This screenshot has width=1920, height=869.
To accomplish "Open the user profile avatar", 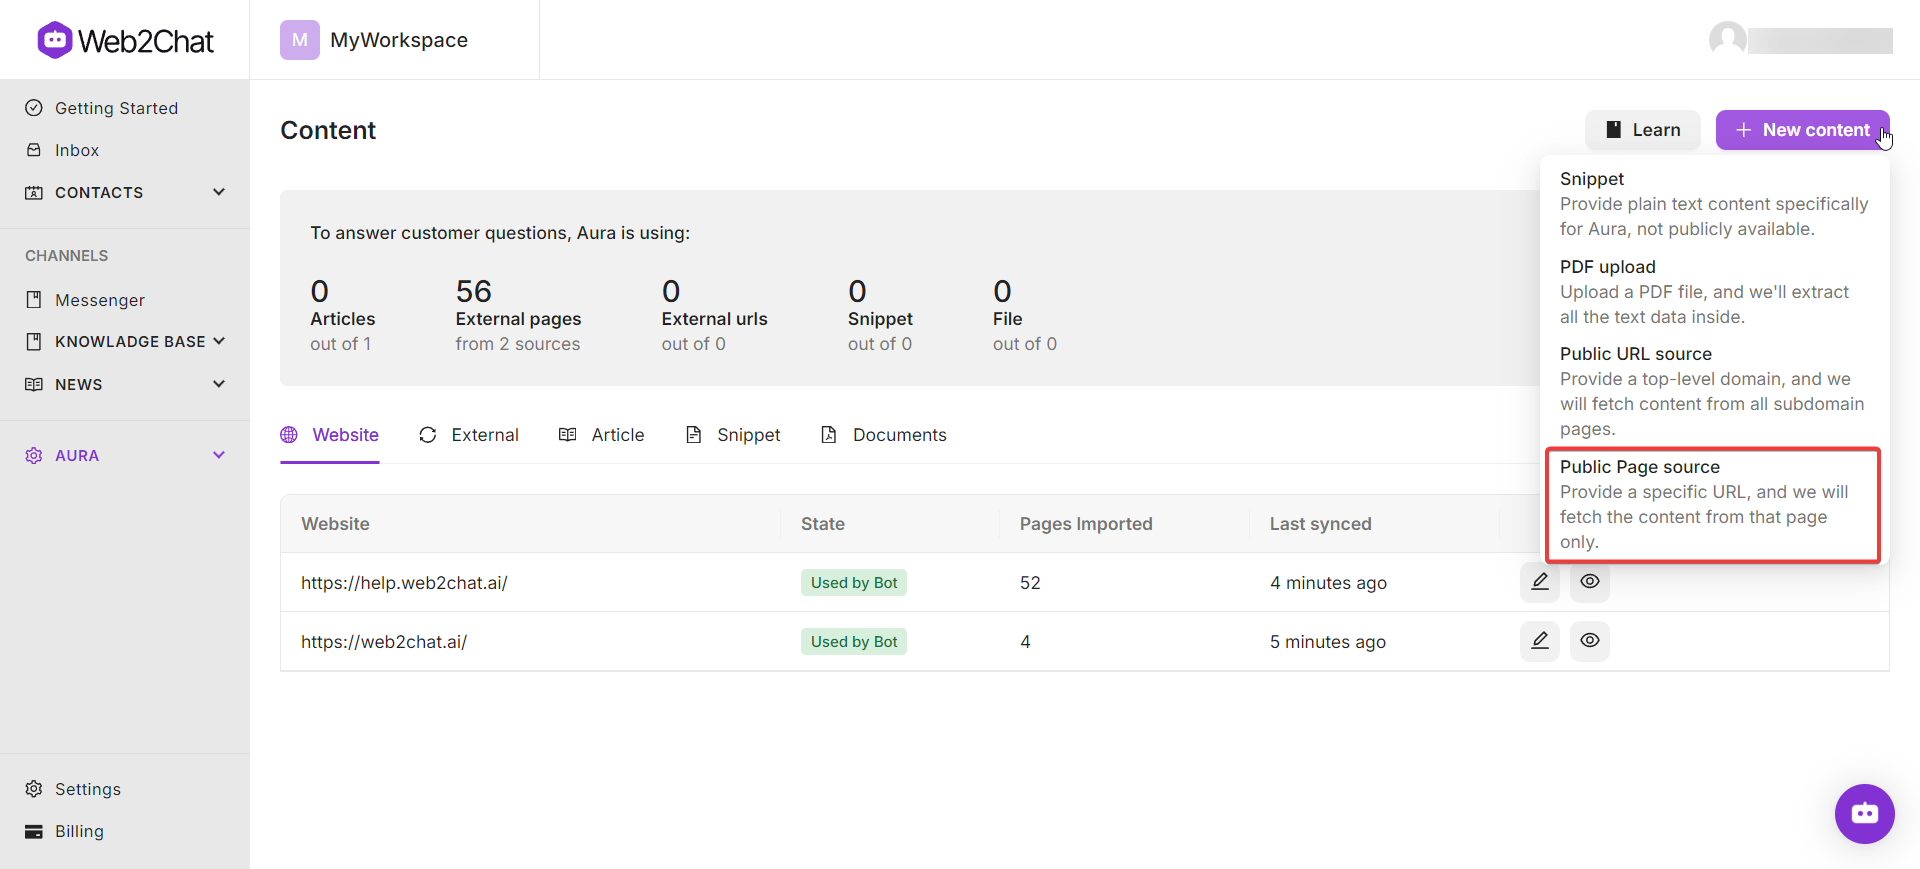I will [1728, 40].
